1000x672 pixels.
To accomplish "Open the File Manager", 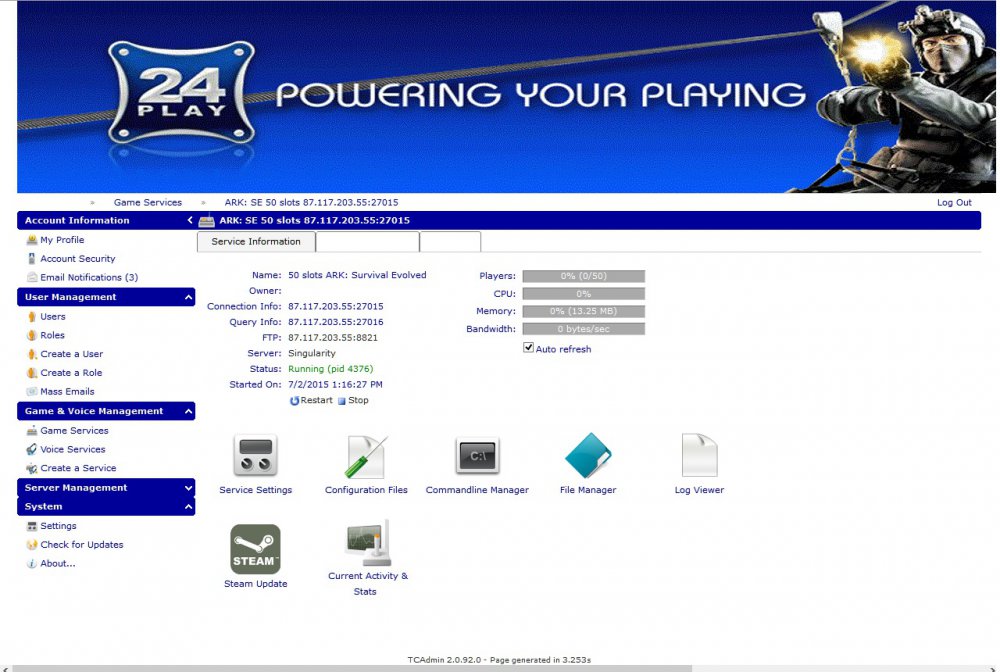I will pyautogui.click(x=587, y=462).
